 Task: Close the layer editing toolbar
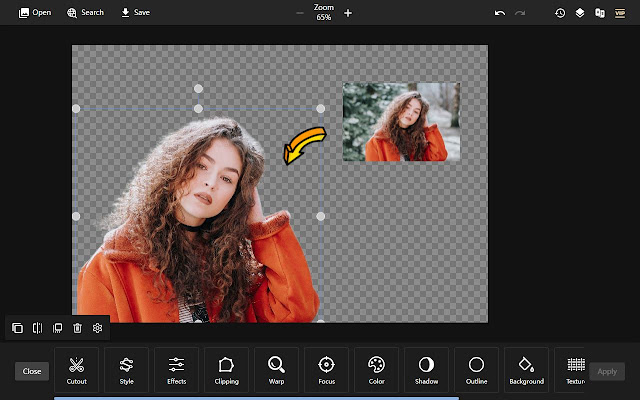(x=32, y=371)
